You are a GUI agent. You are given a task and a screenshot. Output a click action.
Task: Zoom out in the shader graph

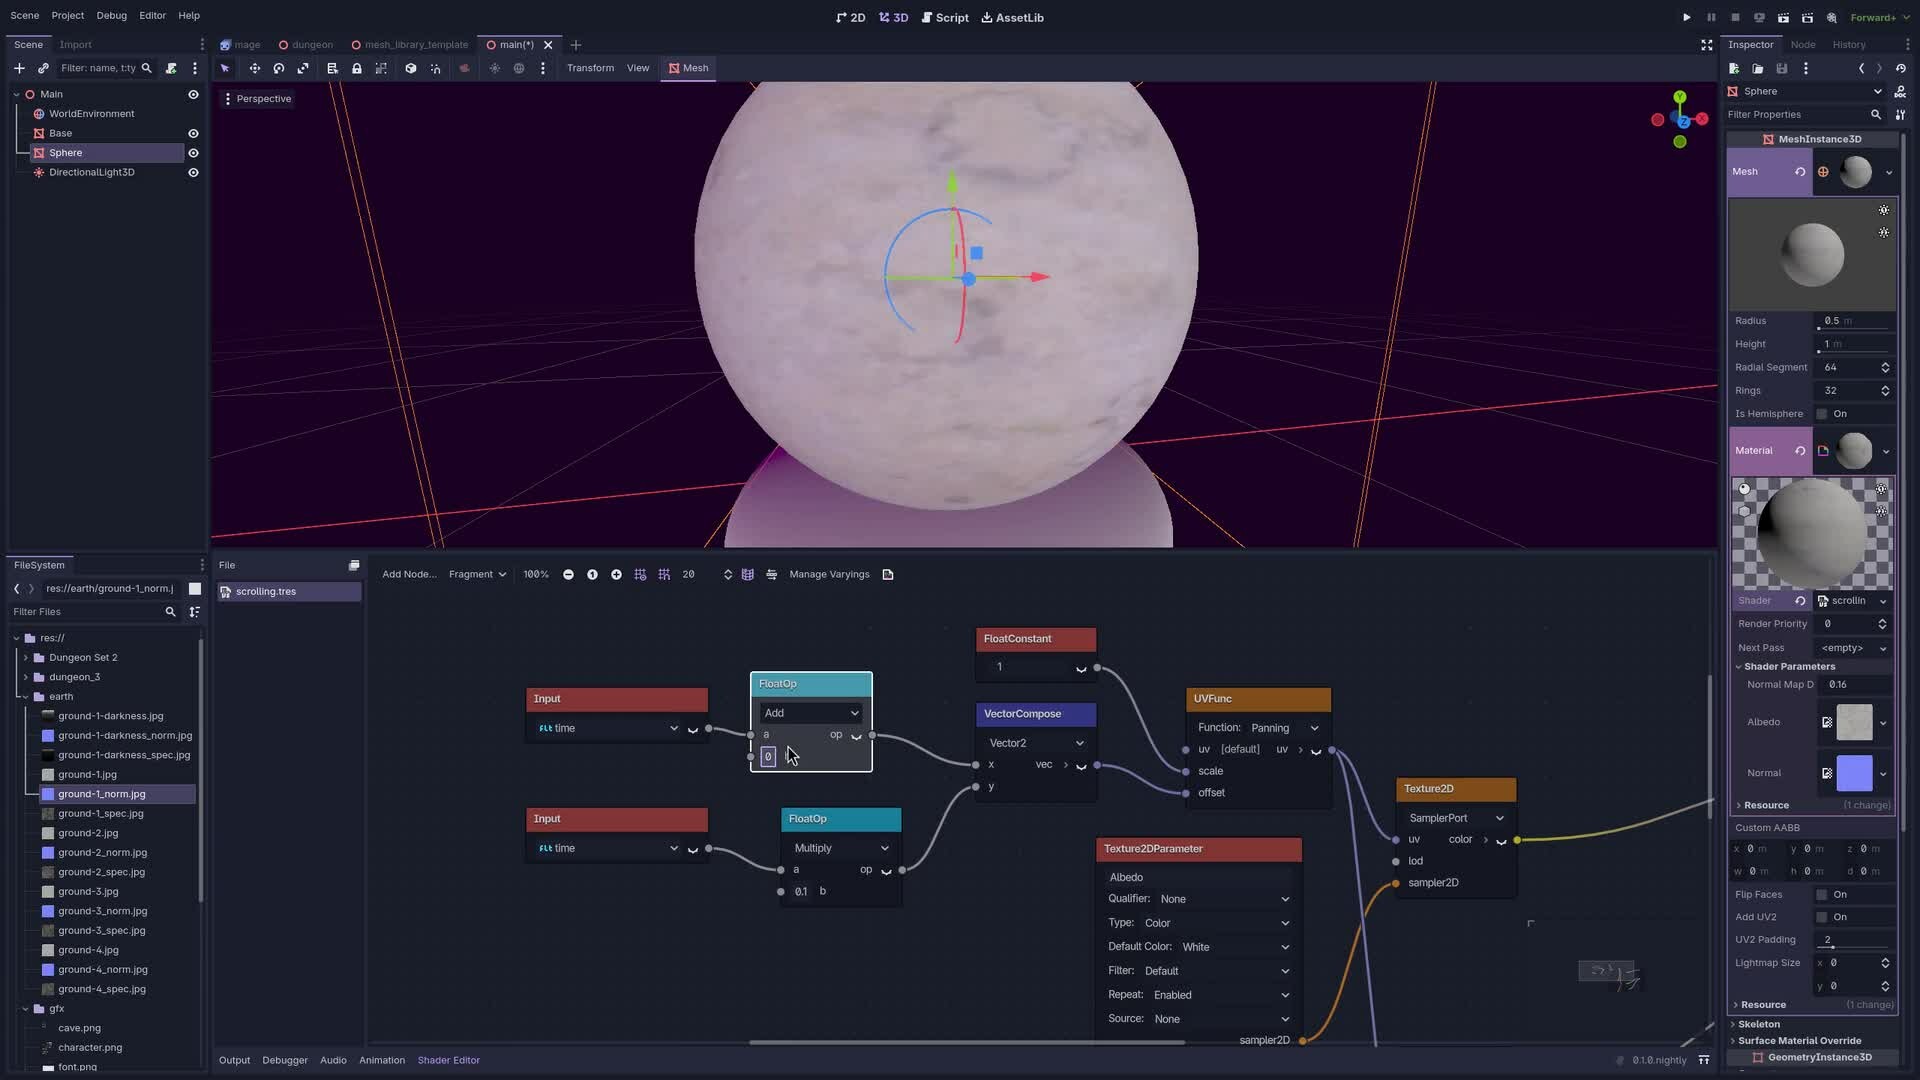568,574
